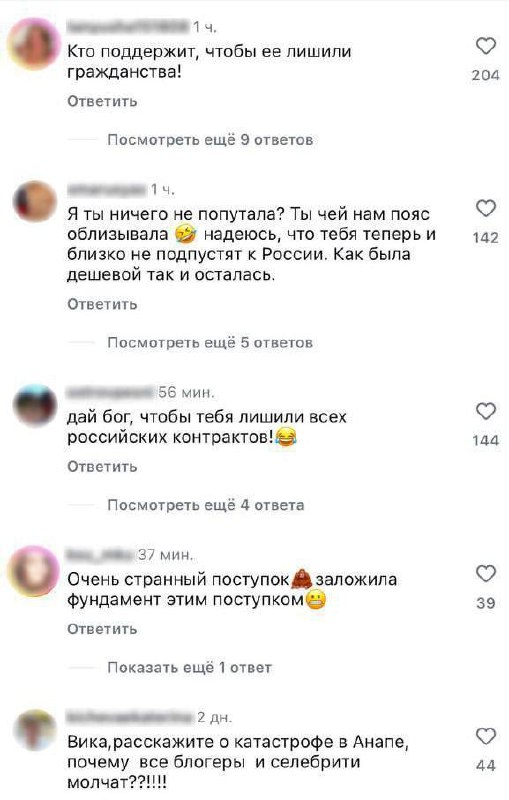Screen dimensions: 509x800
Task: Click Ответить under the 'пояс облизывала' comment
Action: point(102,304)
